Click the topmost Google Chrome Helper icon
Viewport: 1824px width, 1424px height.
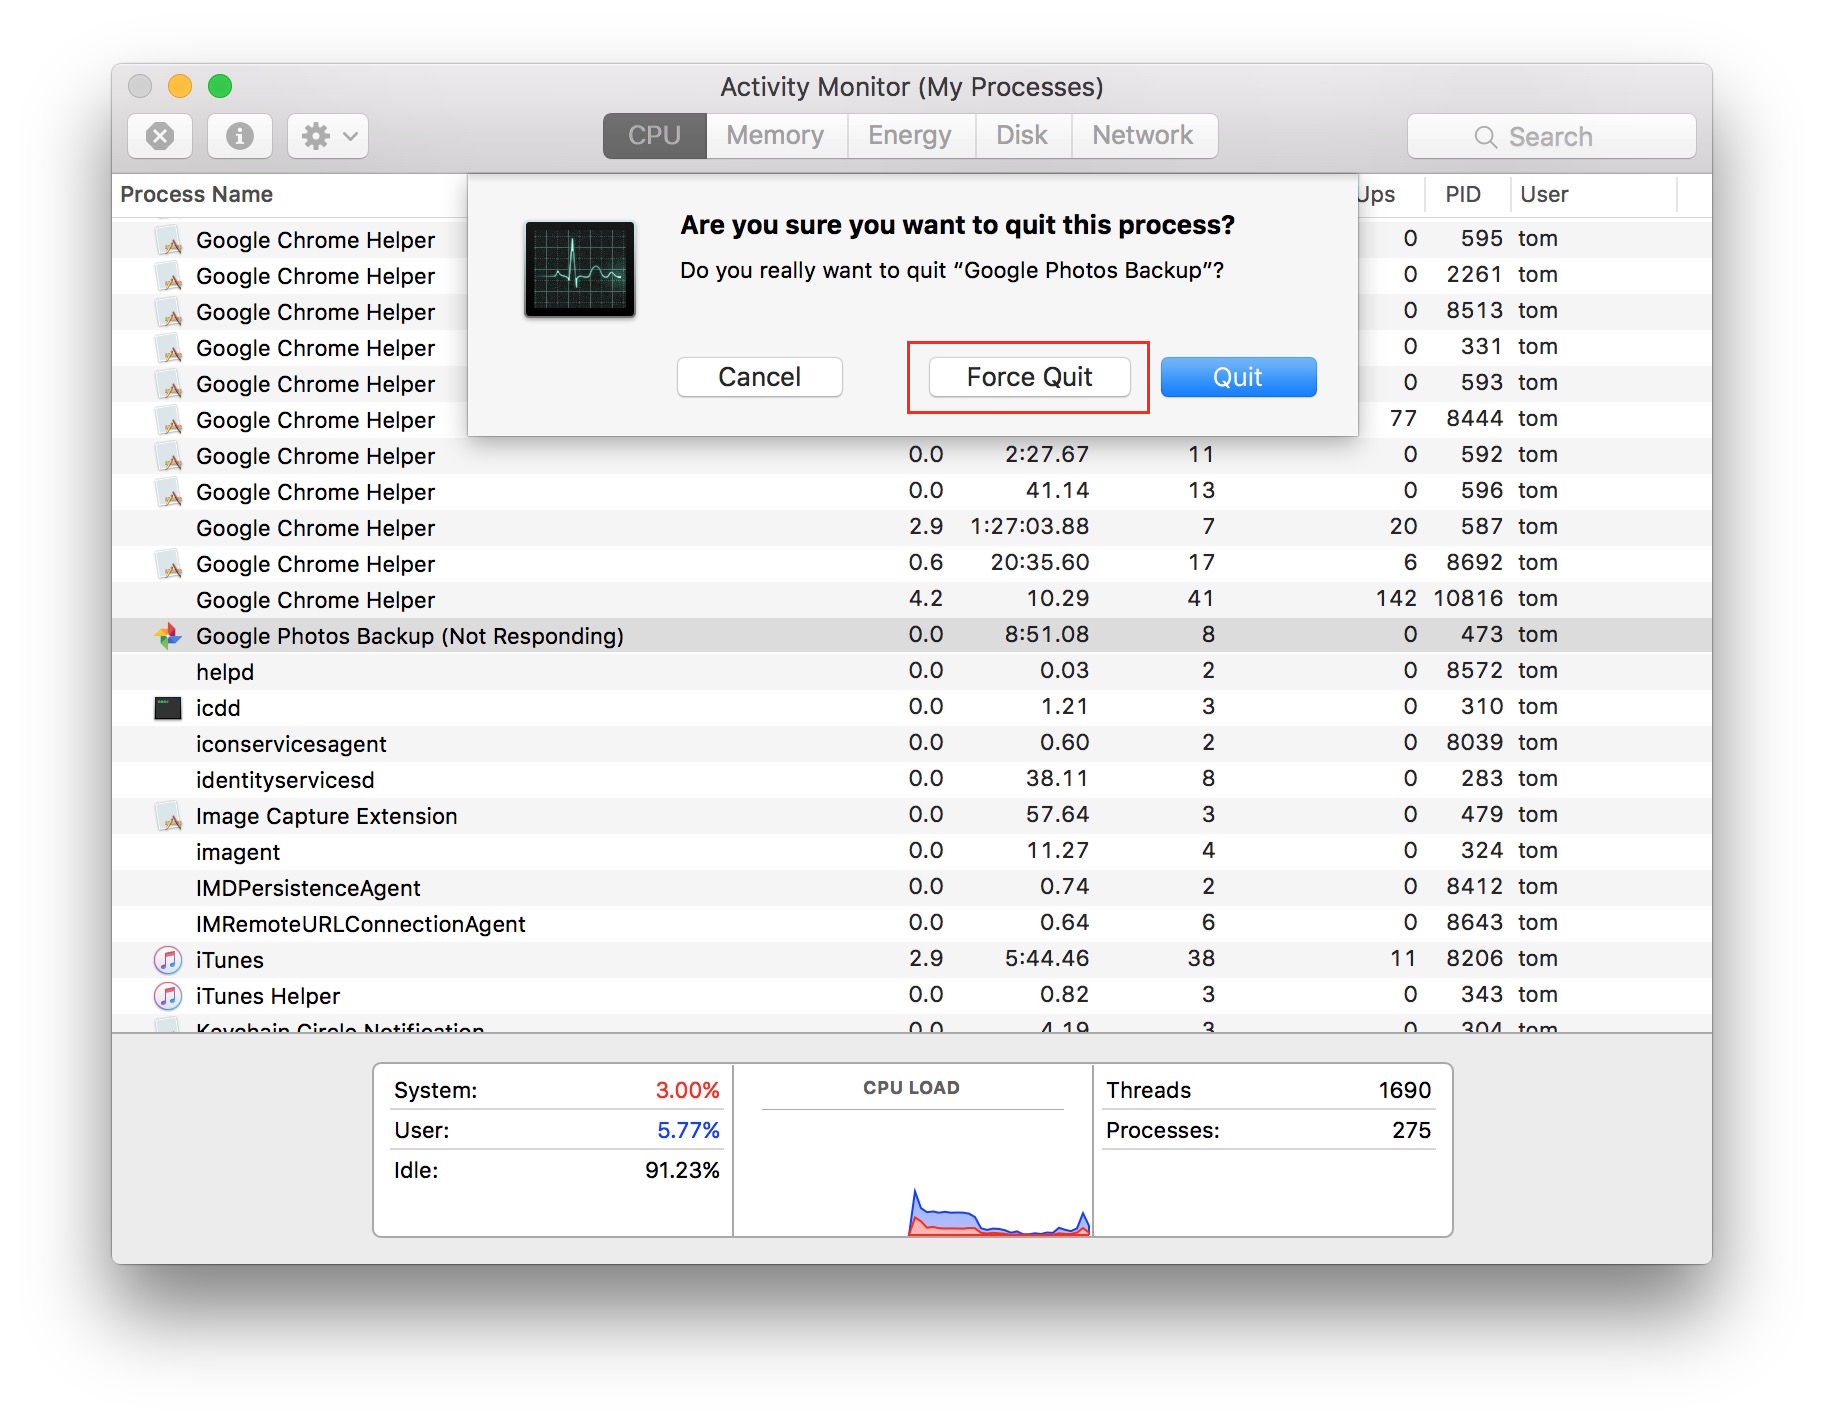pos(168,239)
